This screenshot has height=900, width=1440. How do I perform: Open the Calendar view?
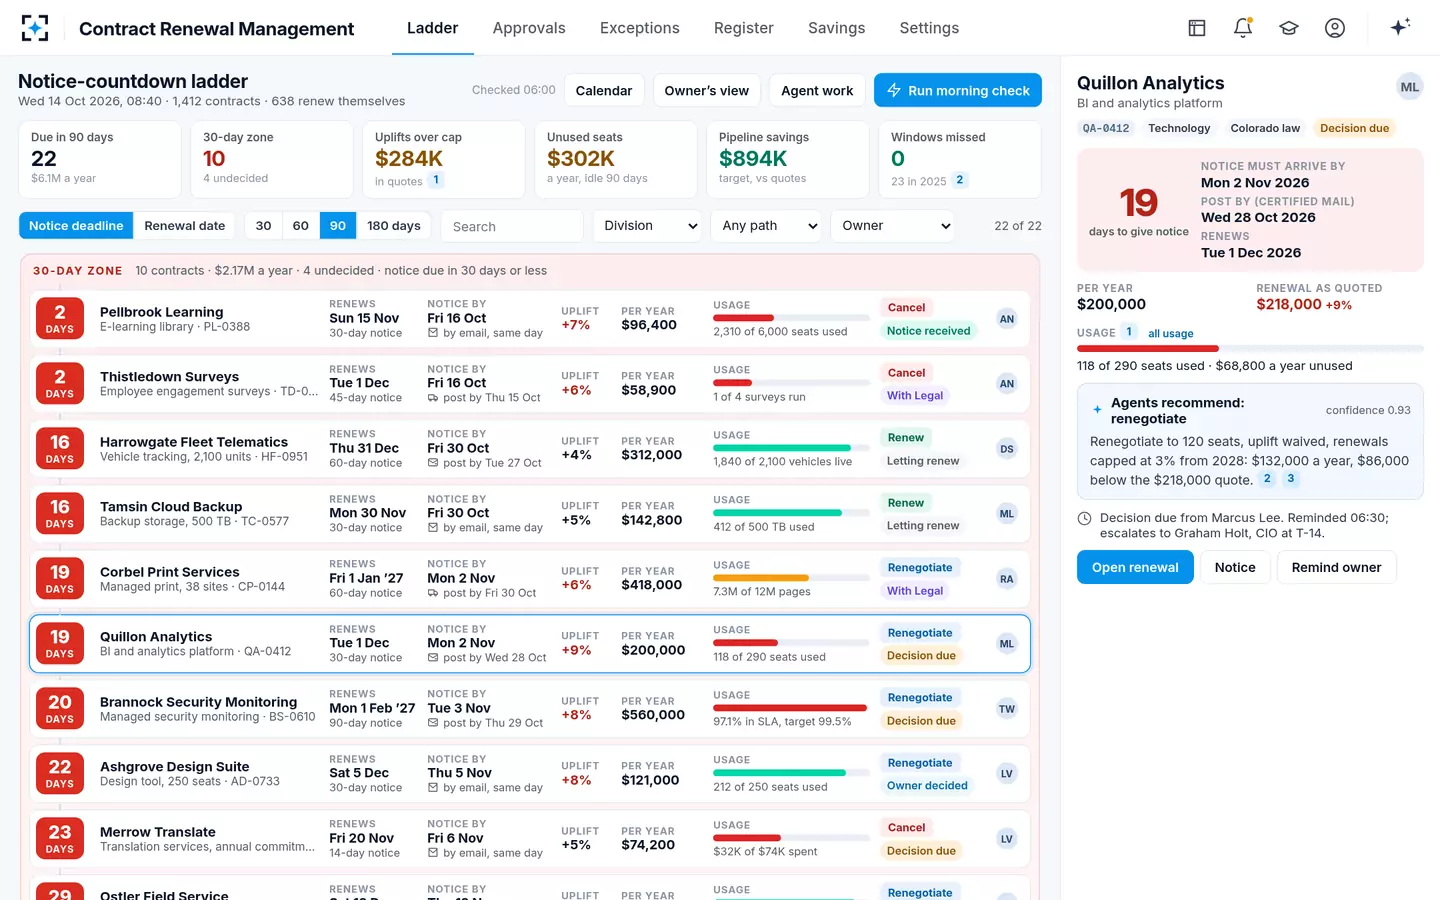coord(604,90)
